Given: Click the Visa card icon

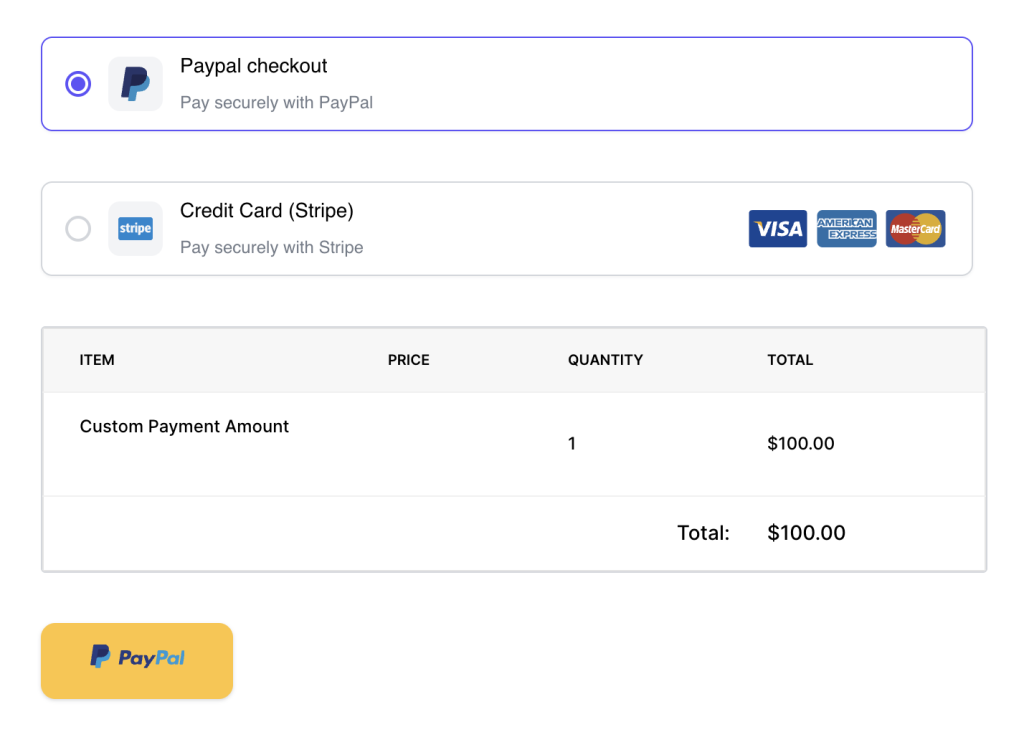Looking at the screenshot, I should [x=777, y=228].
